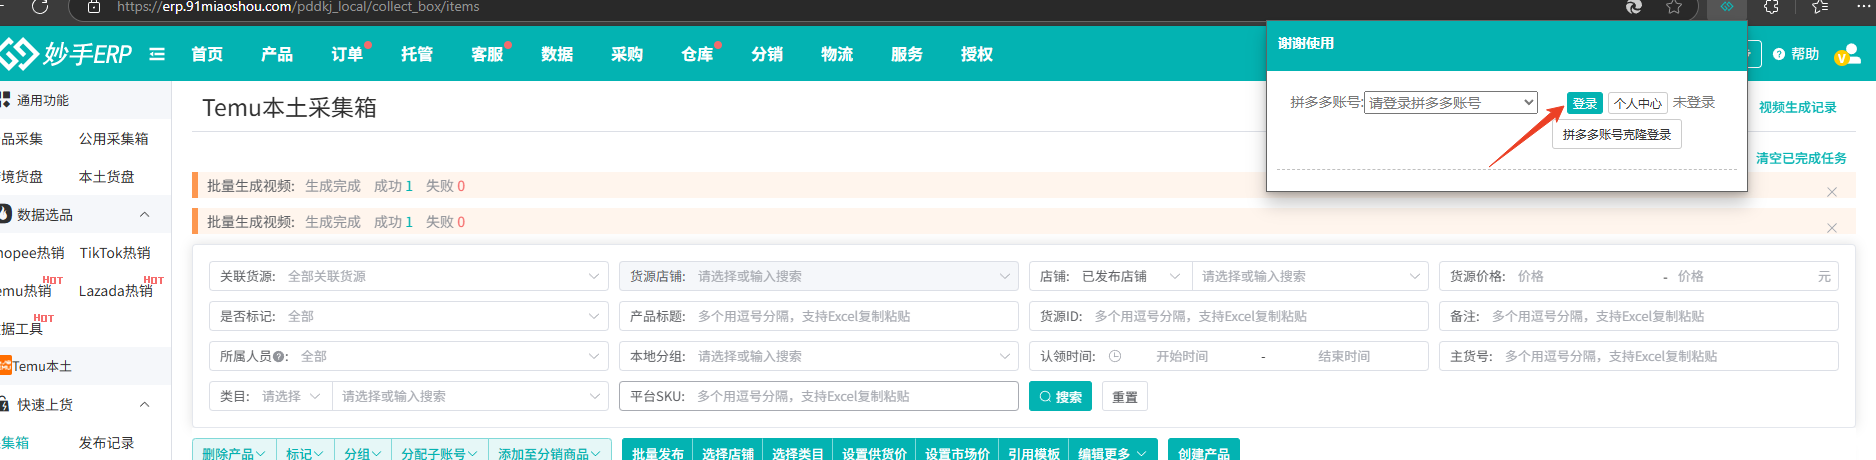Click the 妙手ERP logo
This screenshot has width=1876, height=460.
click(66, 54)
